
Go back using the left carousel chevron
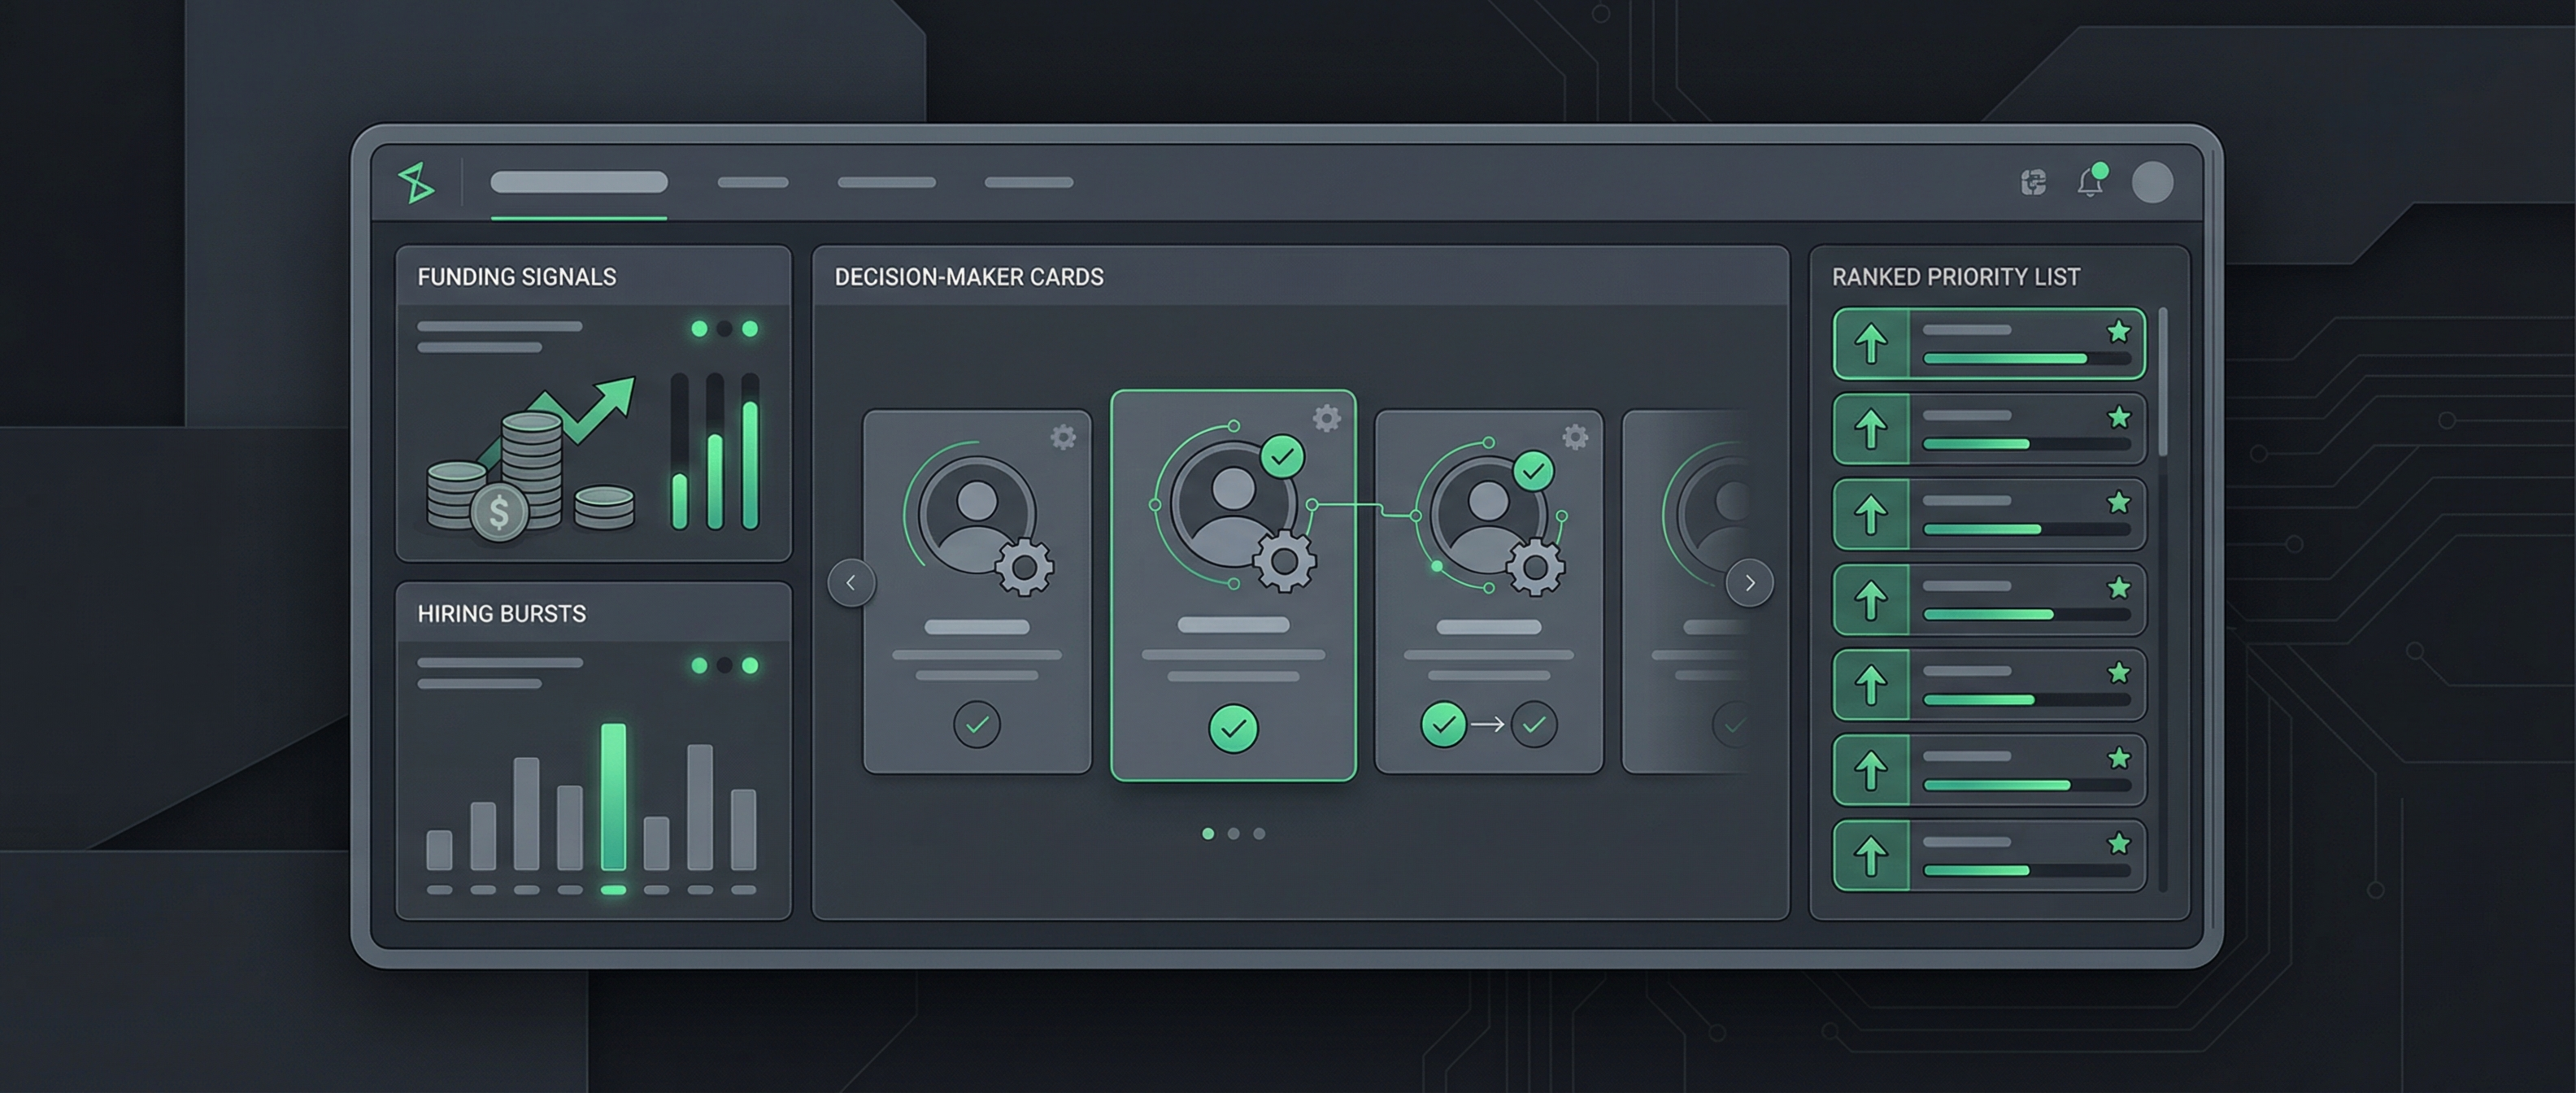point(851,583)
